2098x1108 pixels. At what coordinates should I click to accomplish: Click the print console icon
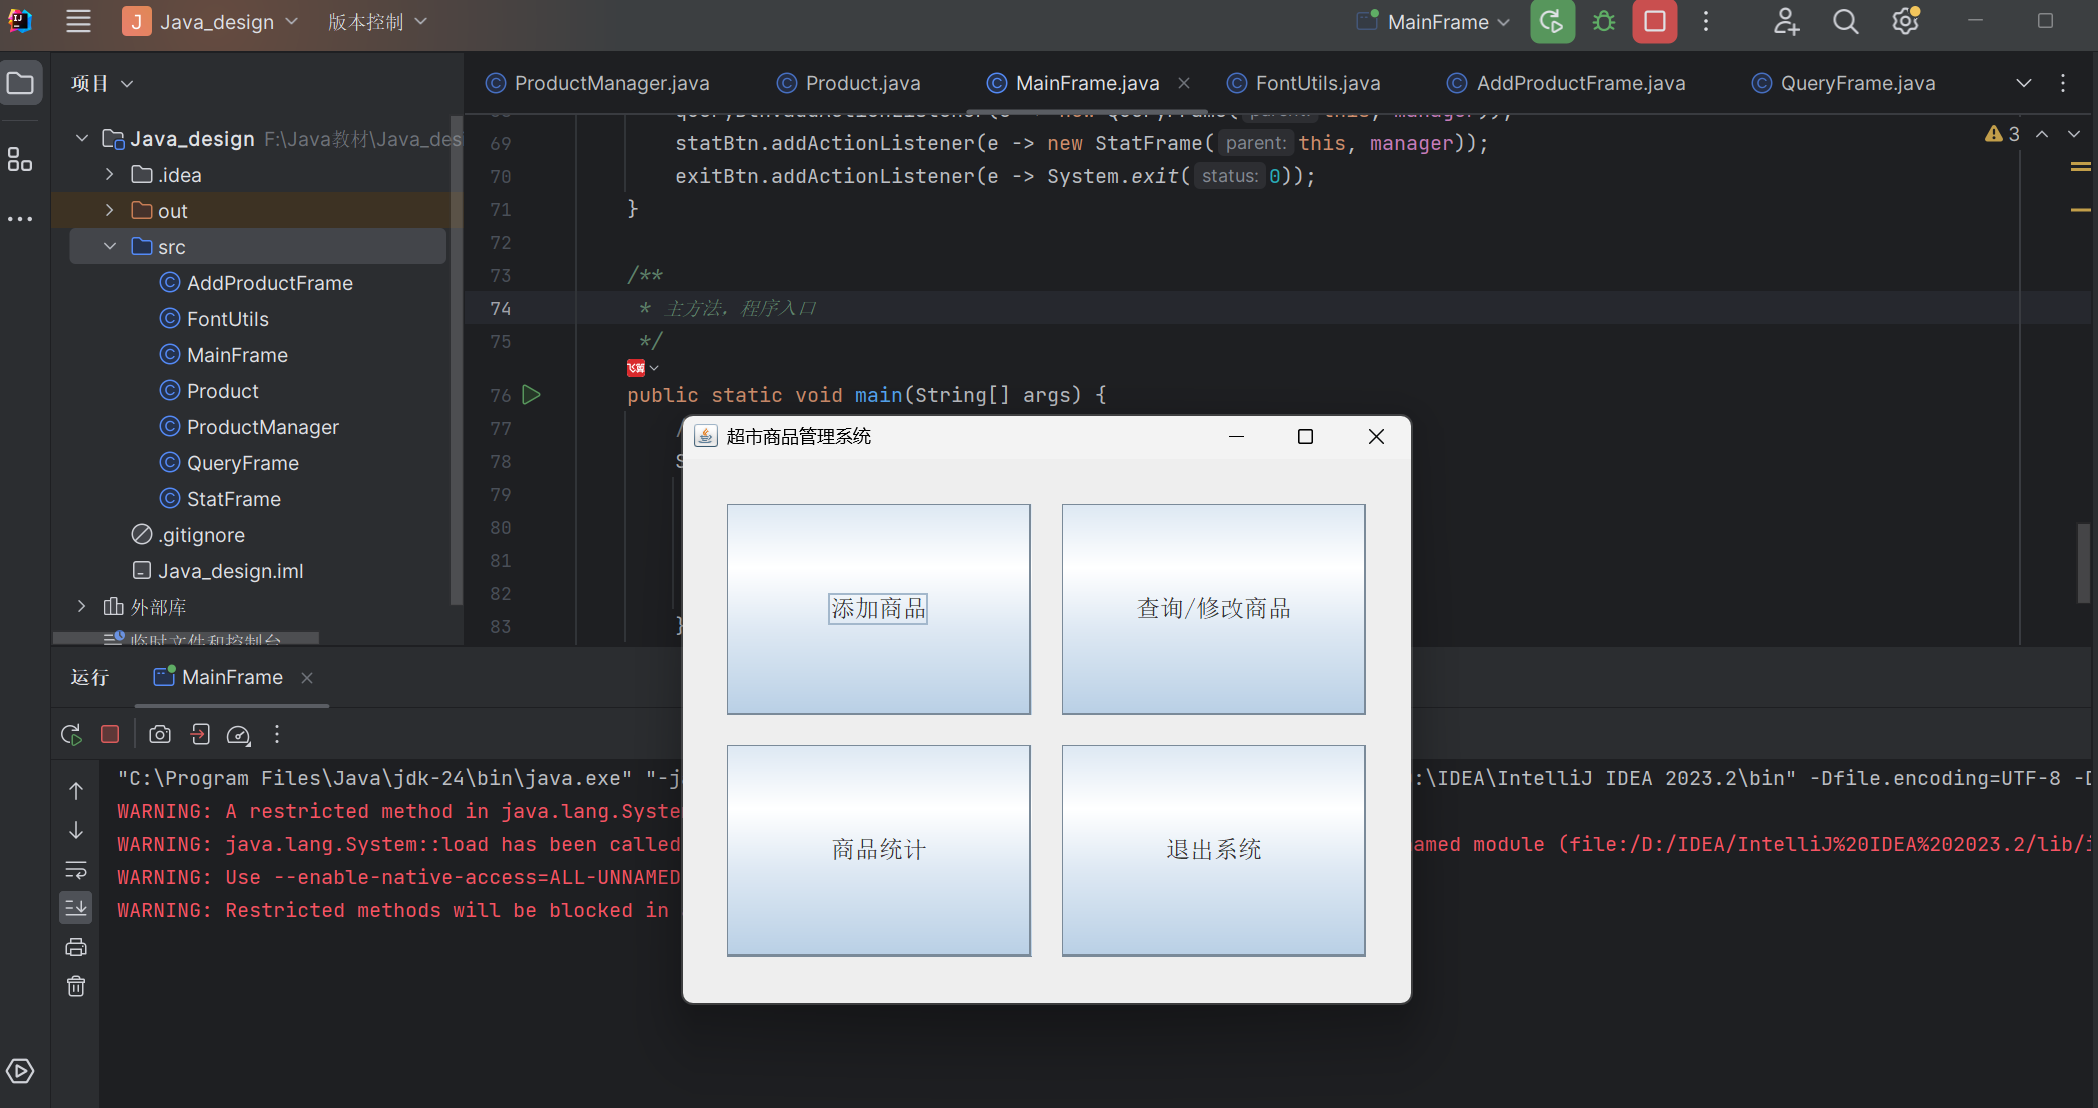(x=76, y=947)
